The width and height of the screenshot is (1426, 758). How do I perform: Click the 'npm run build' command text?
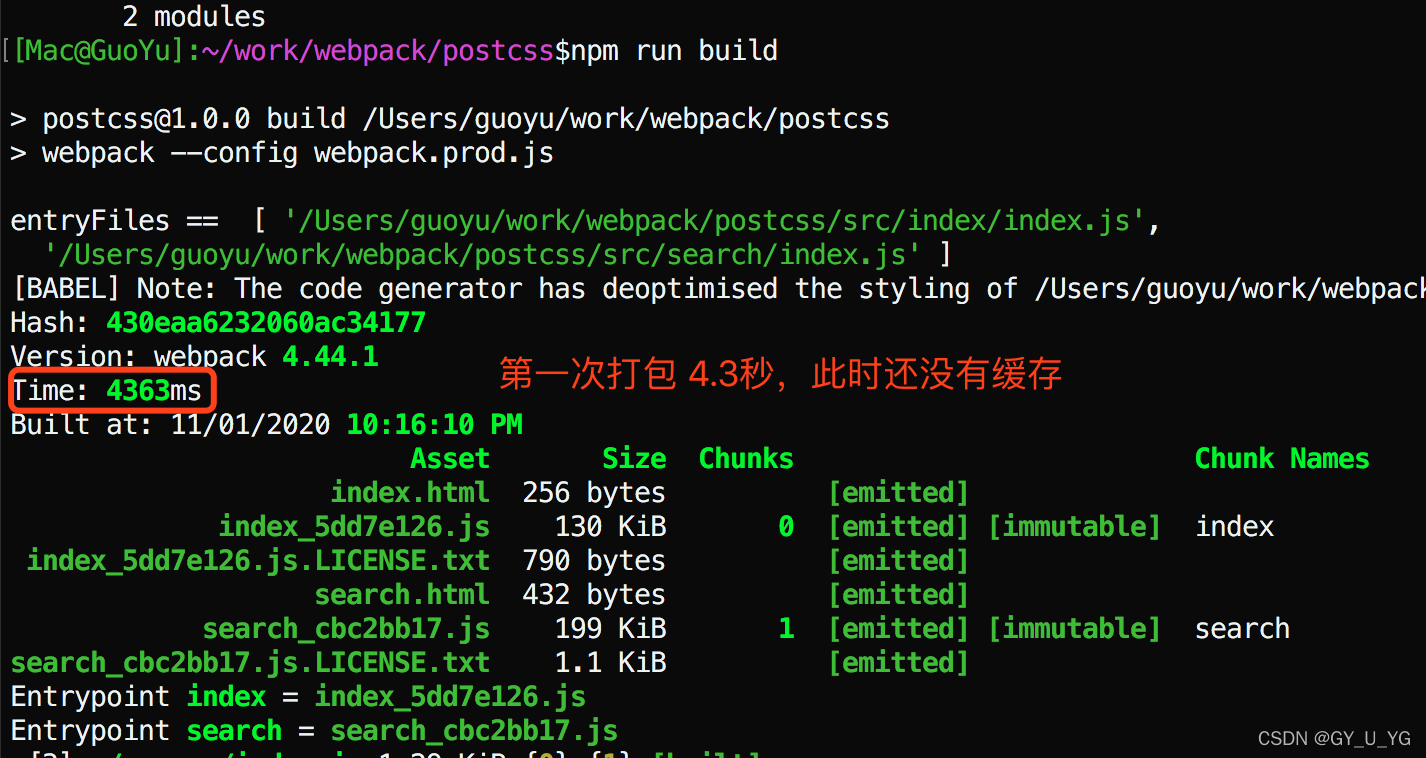(674, 51)
